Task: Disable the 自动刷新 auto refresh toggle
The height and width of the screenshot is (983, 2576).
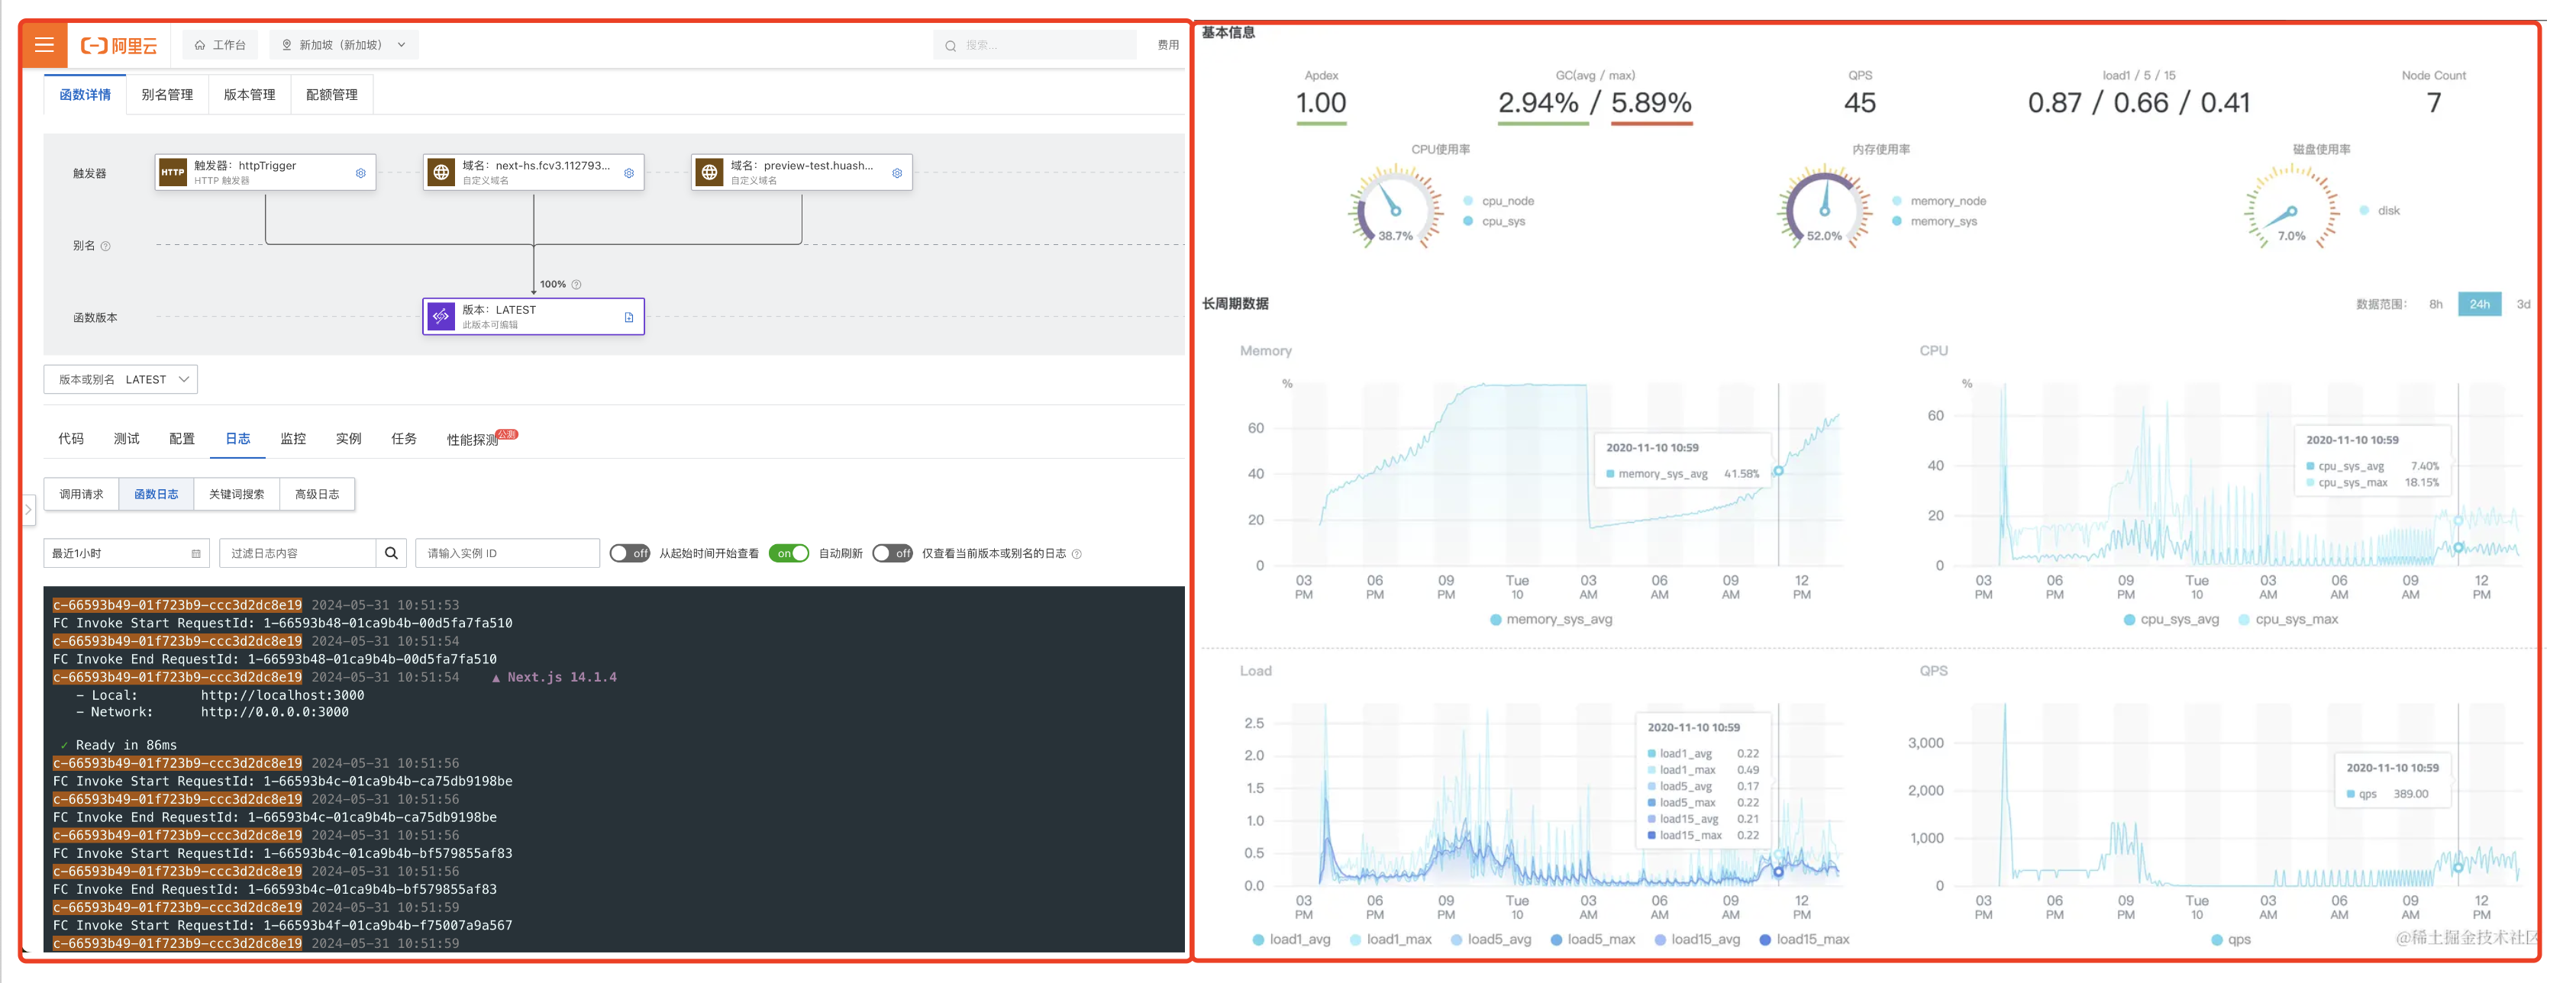Action: click(x=789, y=553)
